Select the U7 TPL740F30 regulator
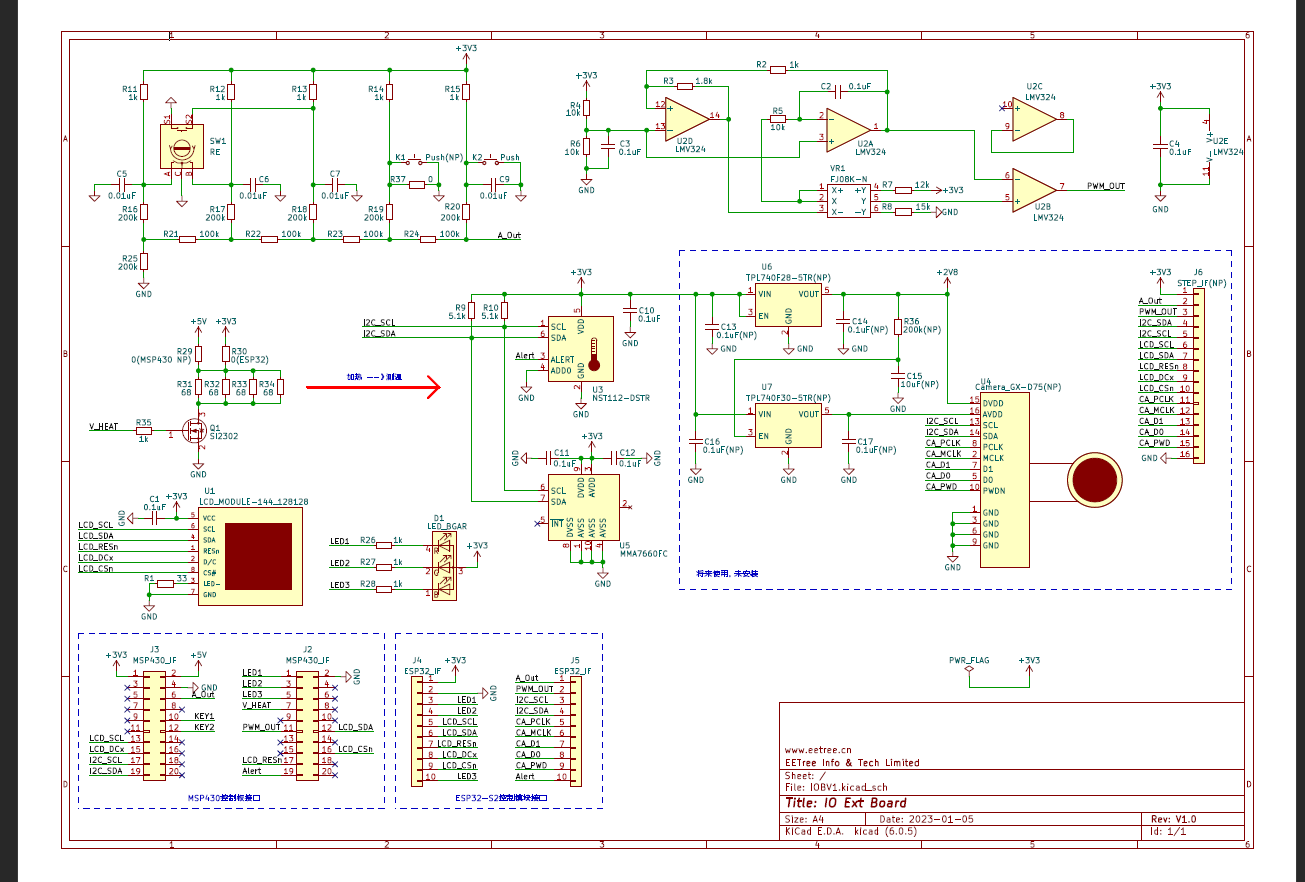 pos(788,425)
